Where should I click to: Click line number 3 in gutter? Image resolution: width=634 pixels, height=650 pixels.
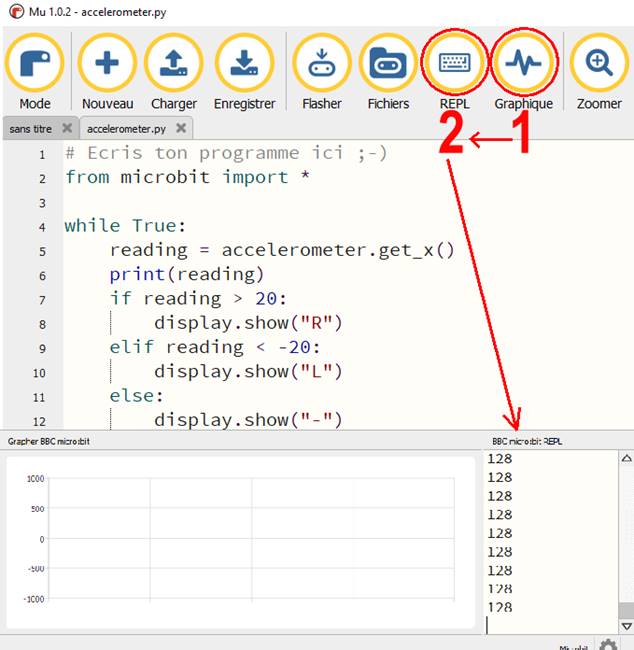click(42, 204)
